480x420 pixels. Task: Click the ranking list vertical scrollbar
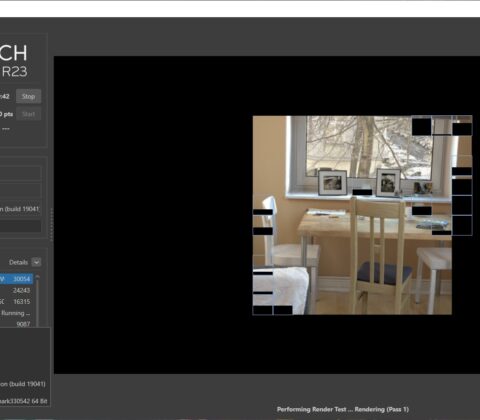coord(37,301)
